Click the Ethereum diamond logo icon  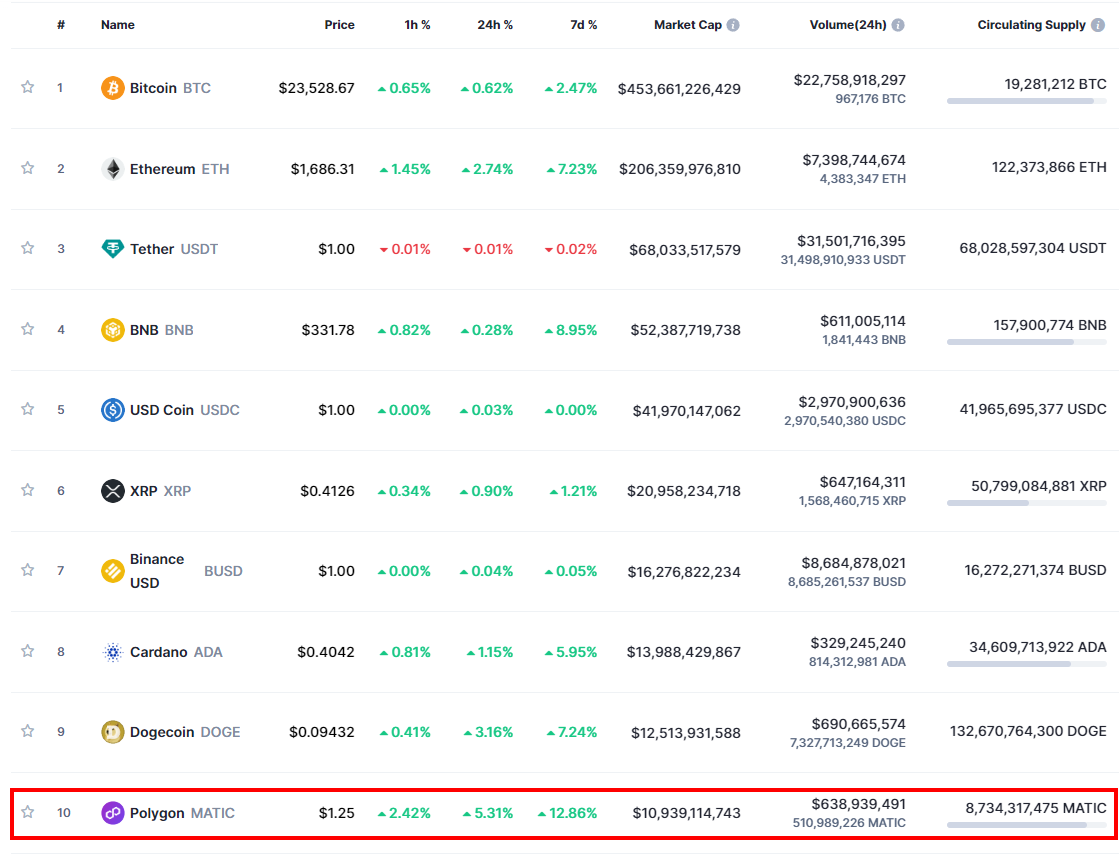[x=113, y=169]
